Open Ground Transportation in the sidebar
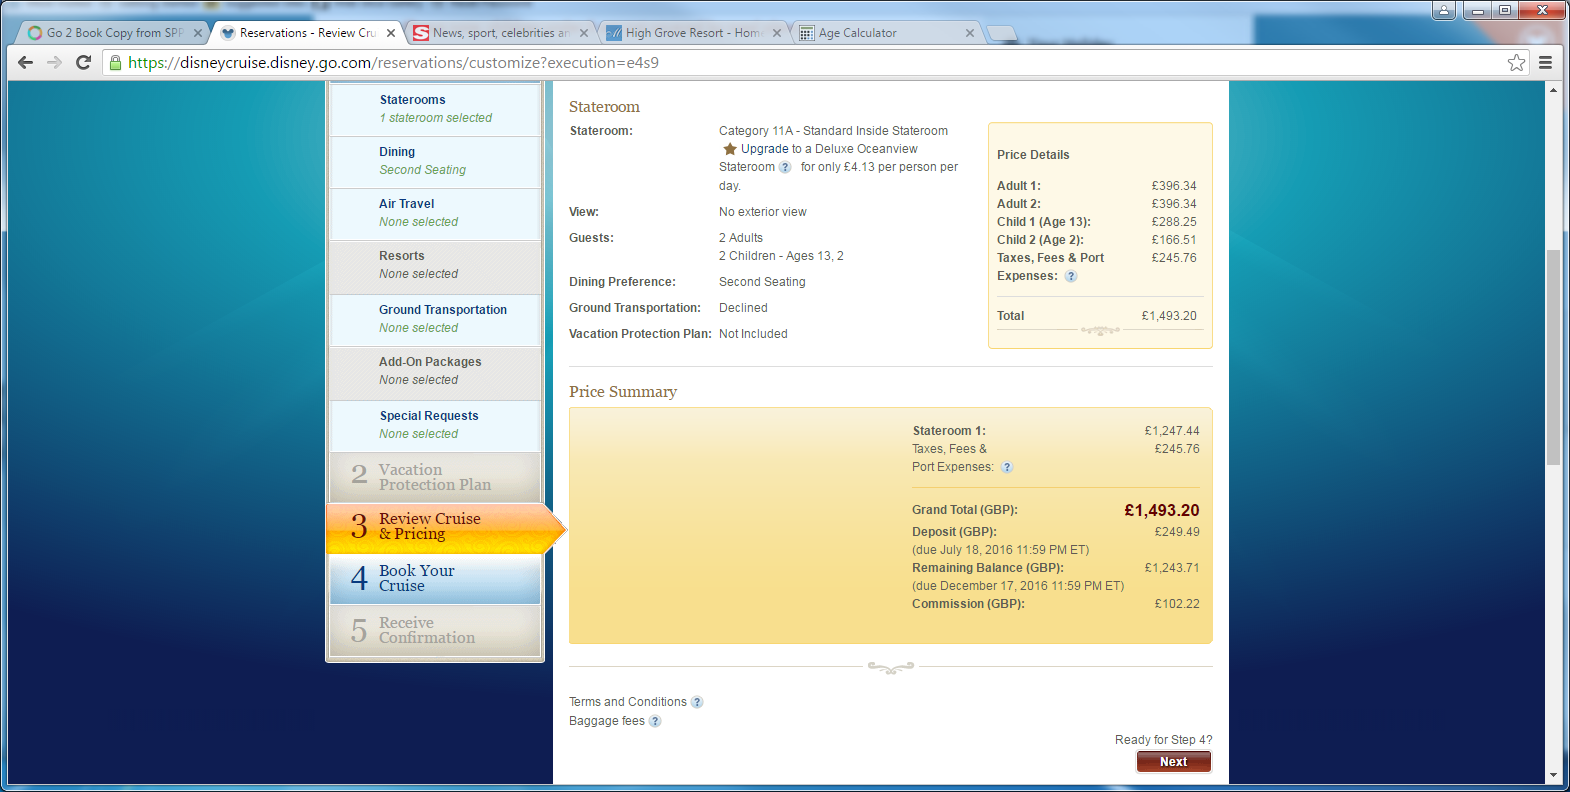Viewport: 1570px width, 792px height. 435,319
